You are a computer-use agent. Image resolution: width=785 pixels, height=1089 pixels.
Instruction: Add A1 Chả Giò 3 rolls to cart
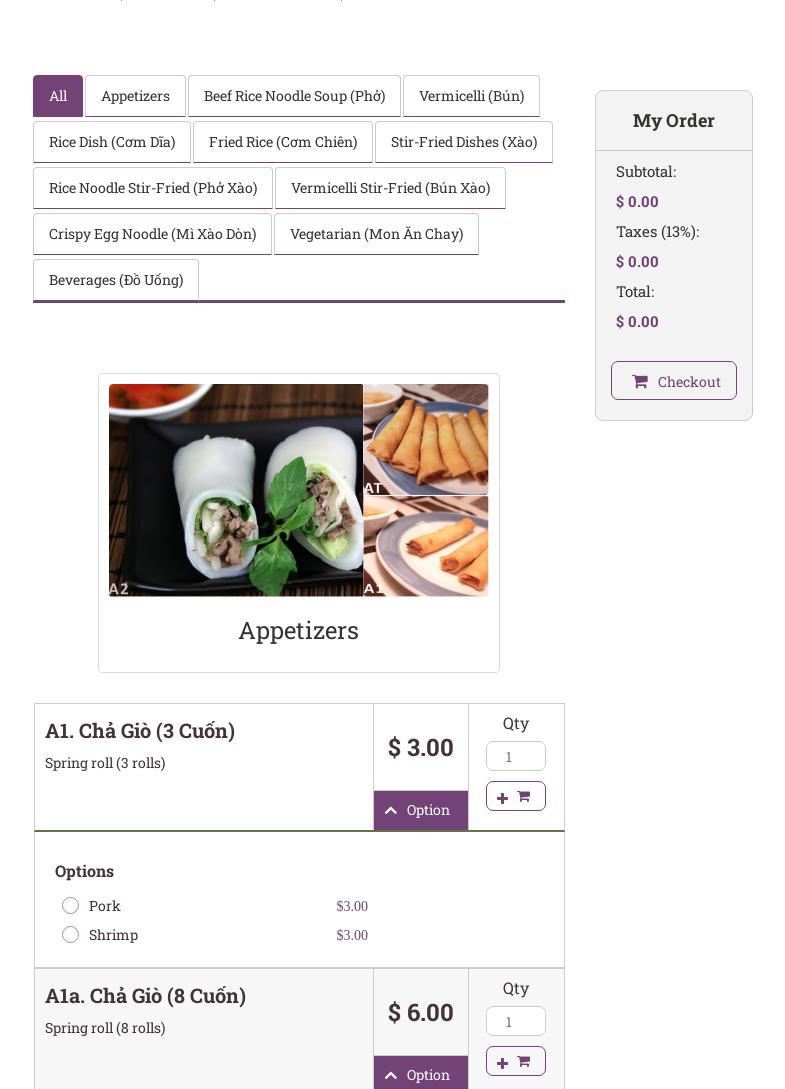[x=515, y=797]
